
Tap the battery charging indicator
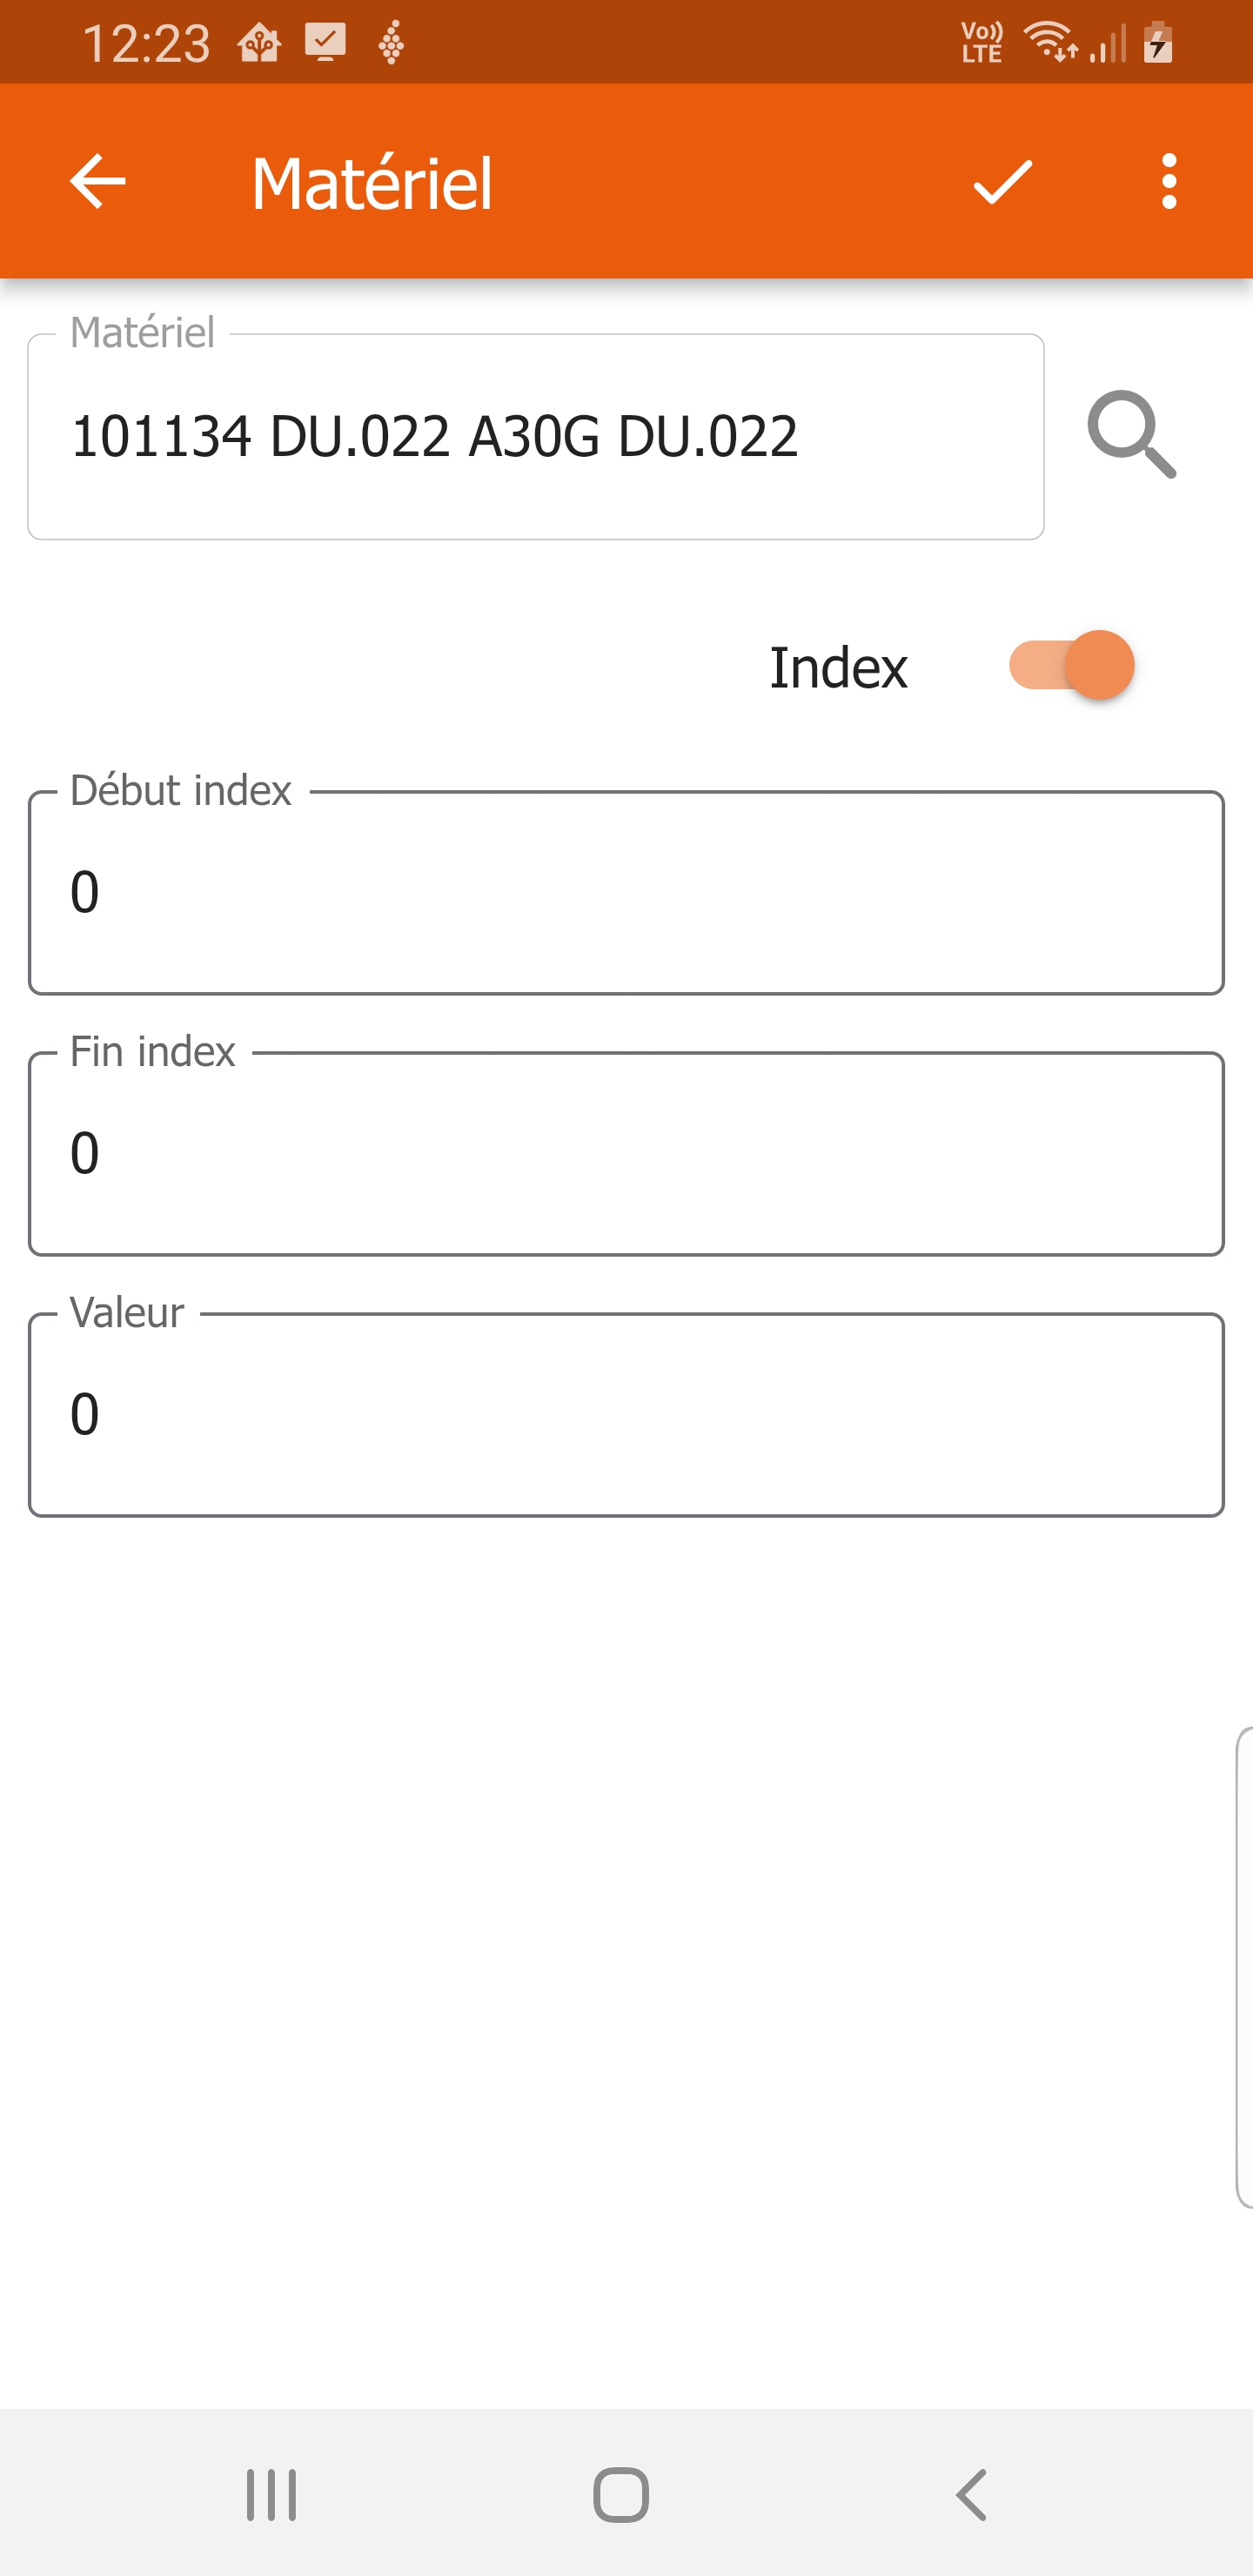coord(1158,42)
